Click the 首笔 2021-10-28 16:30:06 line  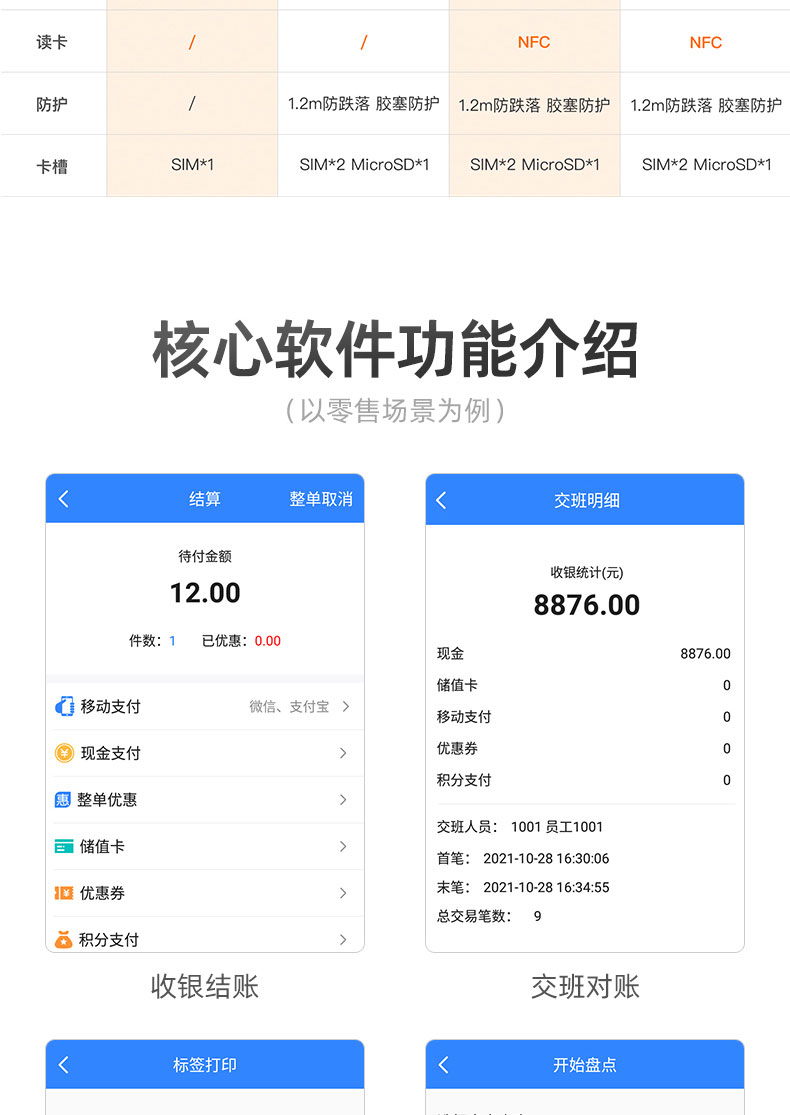(x=523, y=858)
